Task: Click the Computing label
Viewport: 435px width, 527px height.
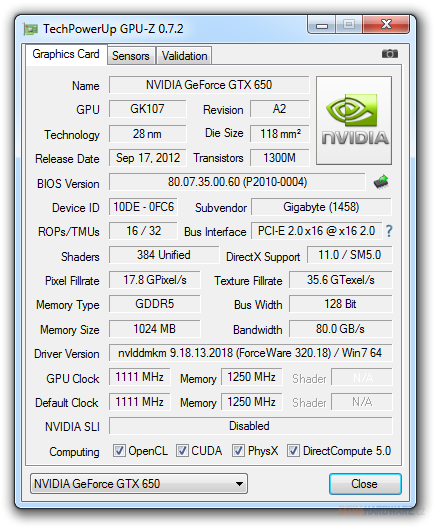Action: click(x=74, y=452)
